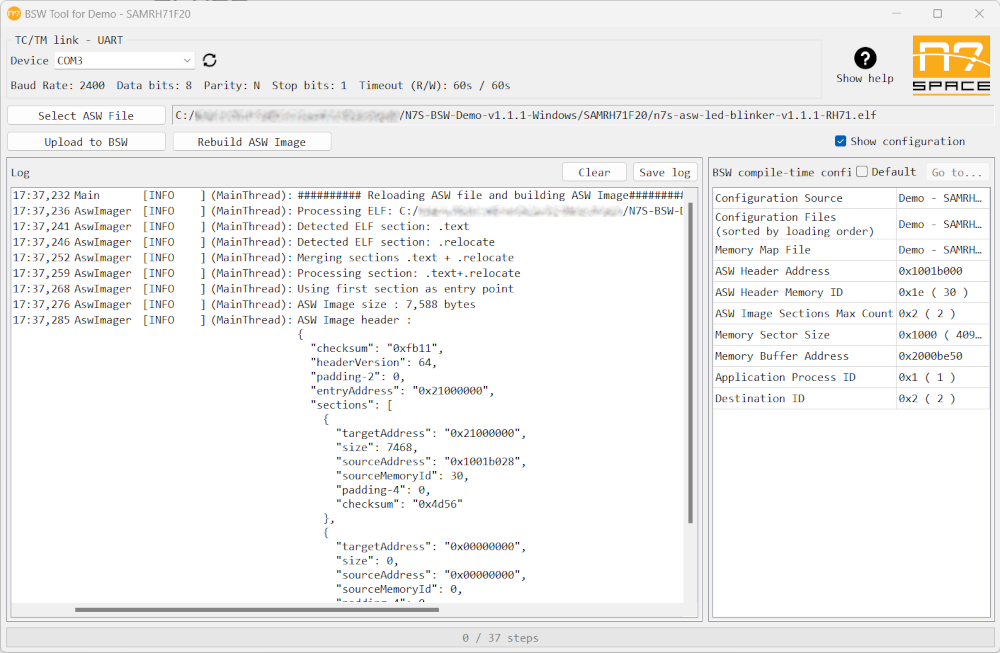Toggle the Show configuration checkbox
This screenshot has width=1000, height=653.
(841, 141)
